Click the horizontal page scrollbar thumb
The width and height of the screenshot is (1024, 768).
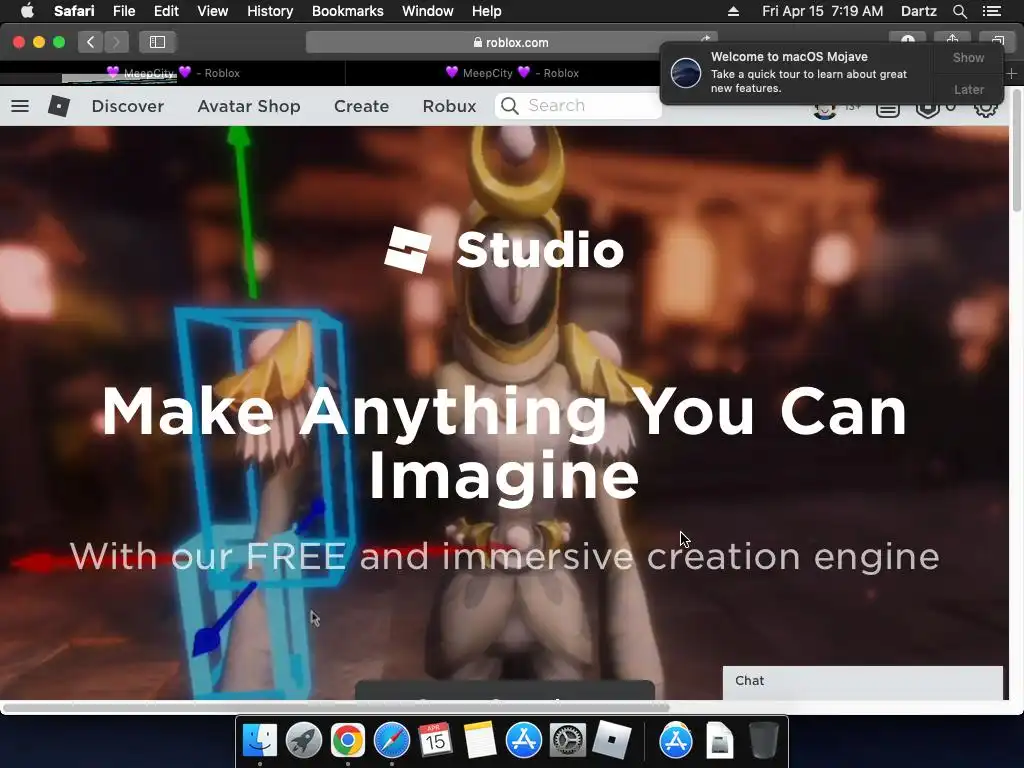coord(336,707)
